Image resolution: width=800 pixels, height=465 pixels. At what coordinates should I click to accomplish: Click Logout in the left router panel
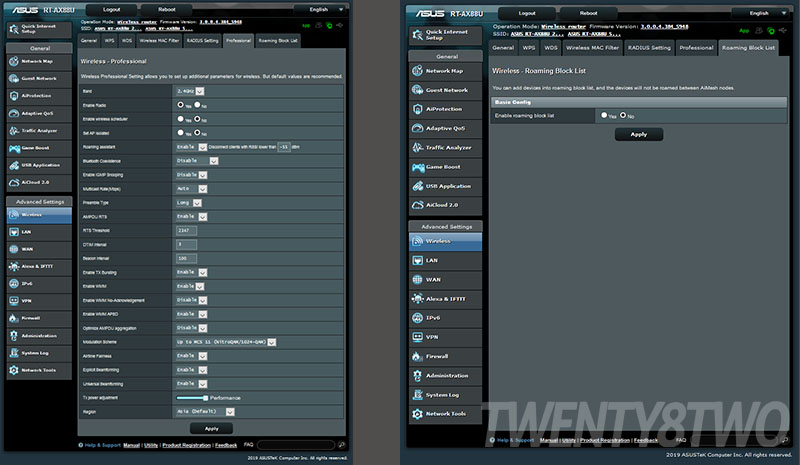(111, 10)
